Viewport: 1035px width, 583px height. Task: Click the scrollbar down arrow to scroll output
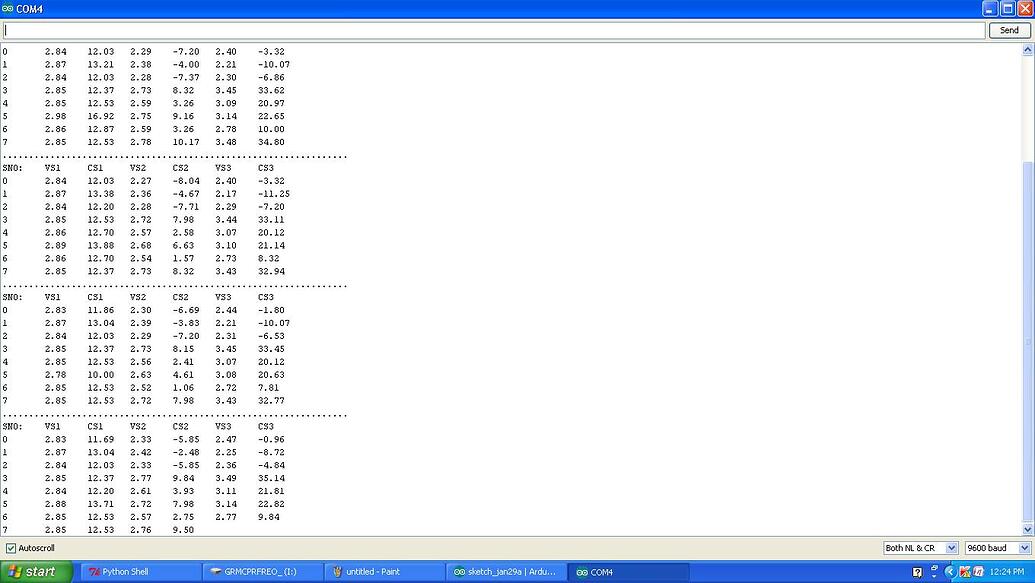coord(1029,529)
